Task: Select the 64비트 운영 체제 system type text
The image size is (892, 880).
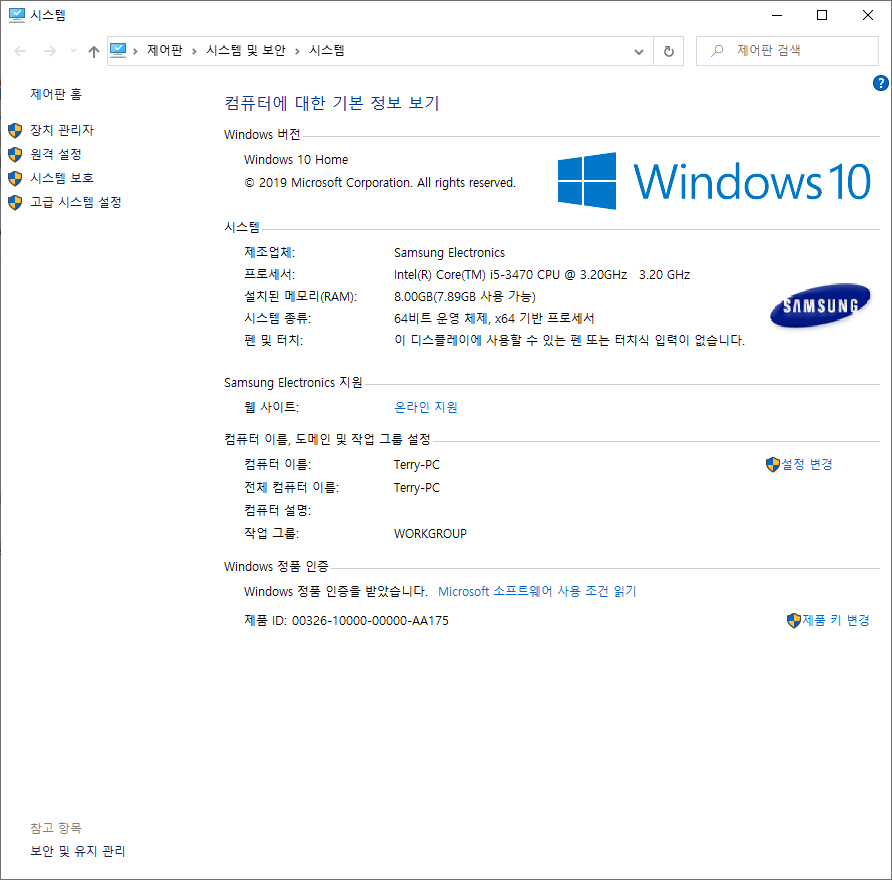Action: point(494,319)
